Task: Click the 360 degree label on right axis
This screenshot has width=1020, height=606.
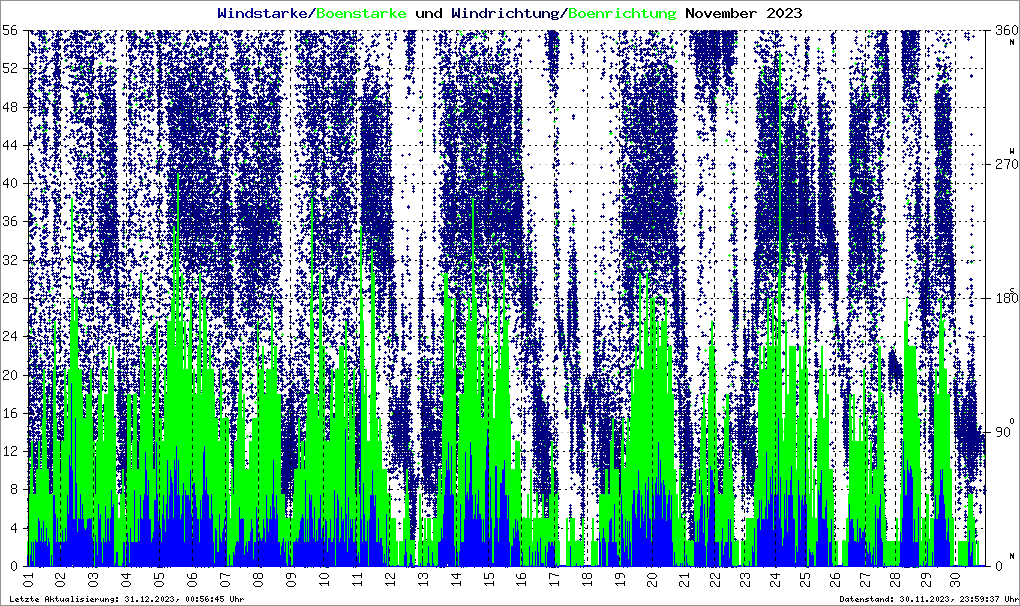Action: 1002,31
